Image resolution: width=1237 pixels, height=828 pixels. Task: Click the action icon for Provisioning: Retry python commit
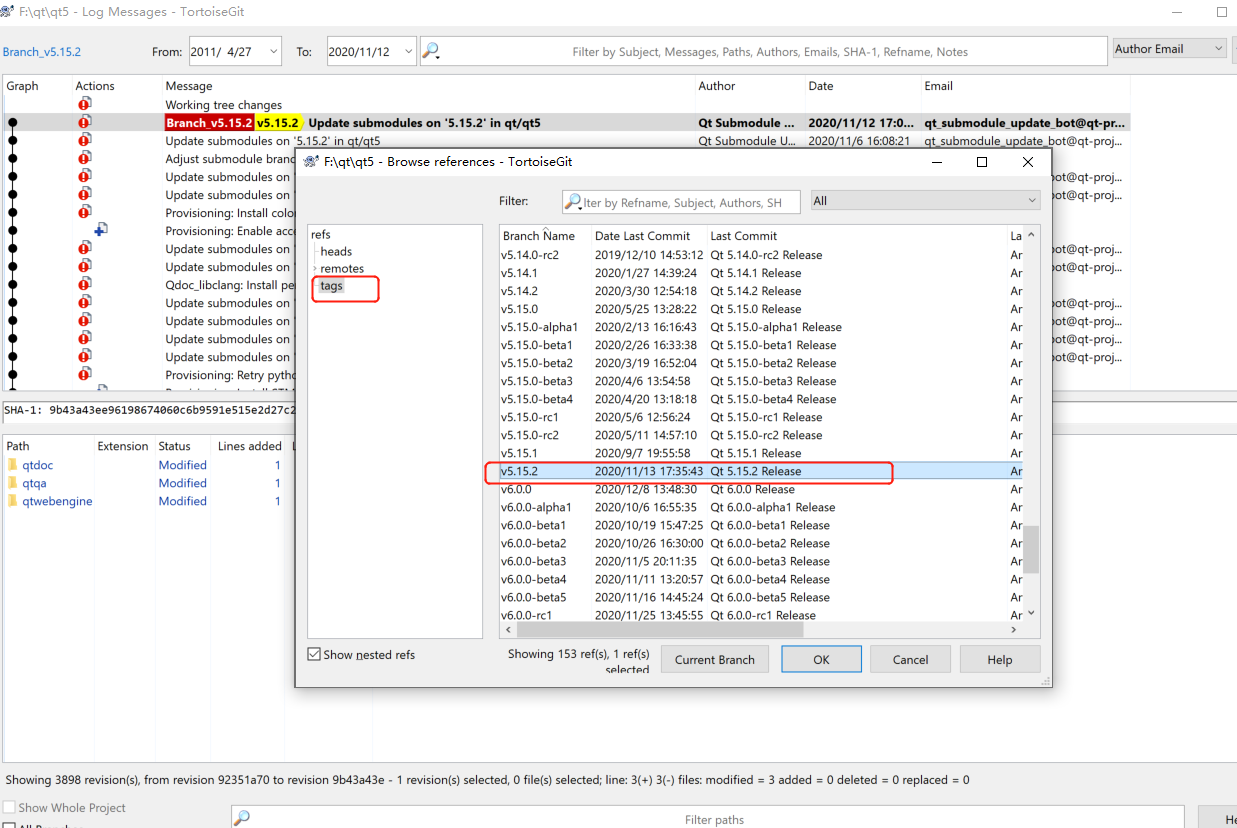coord(84,374)
